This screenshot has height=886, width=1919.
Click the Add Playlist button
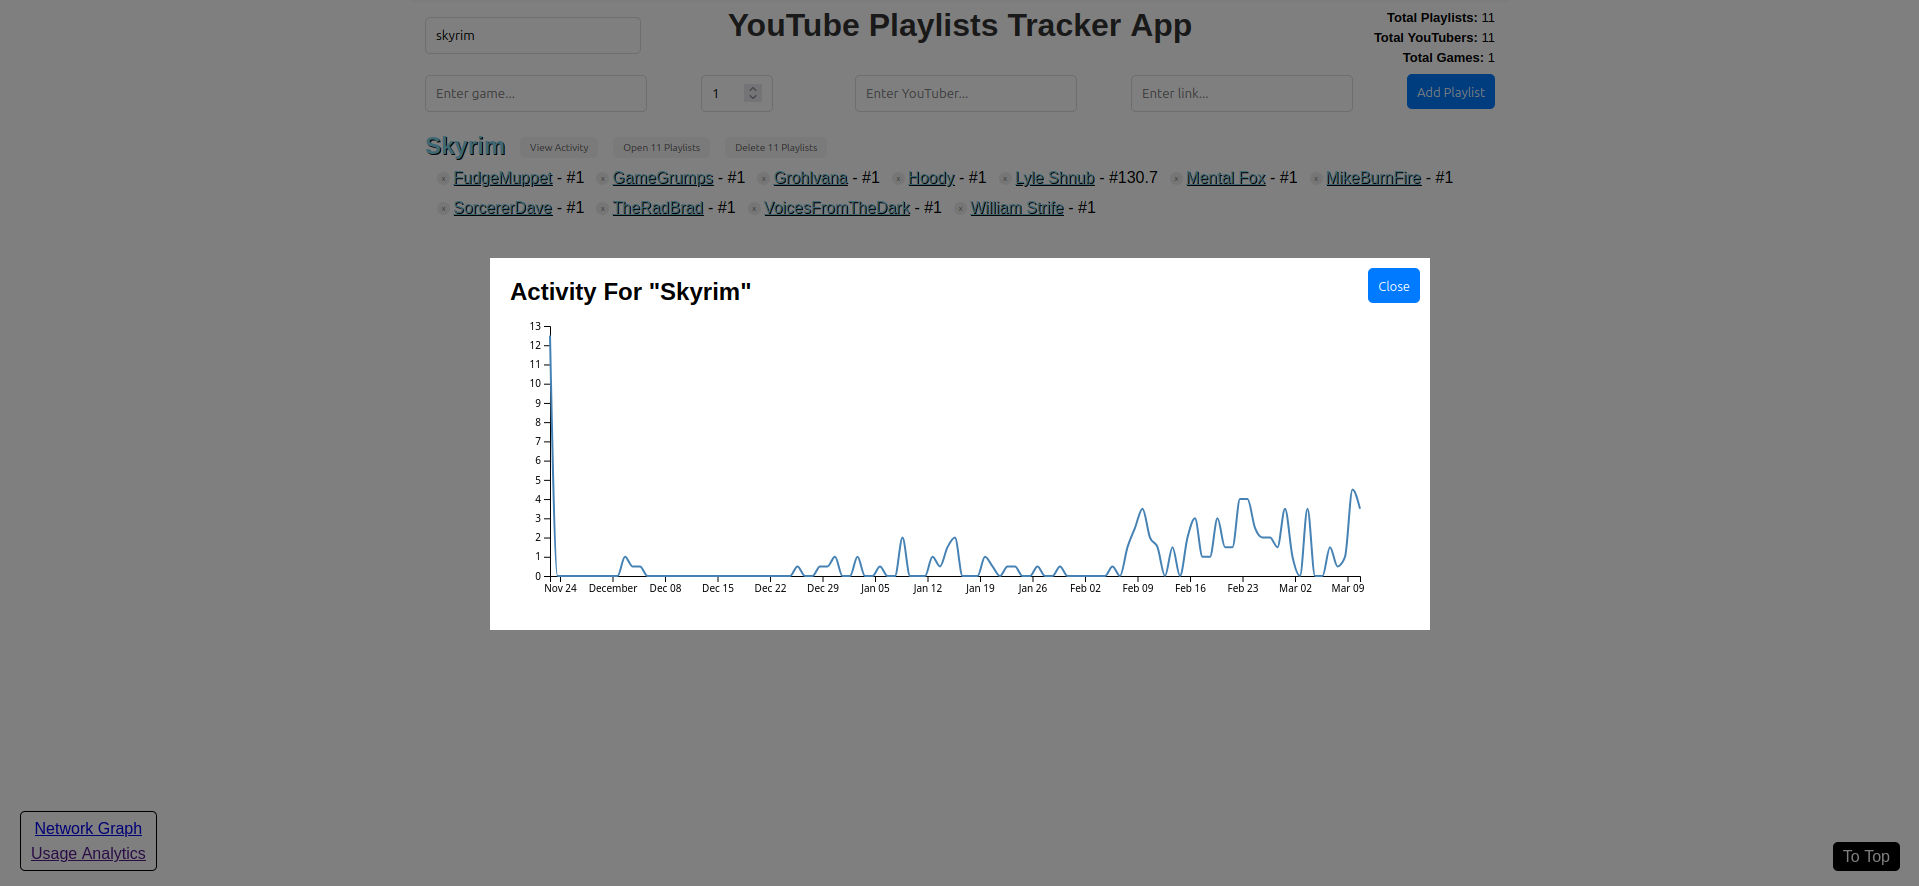click(1450, 91)
